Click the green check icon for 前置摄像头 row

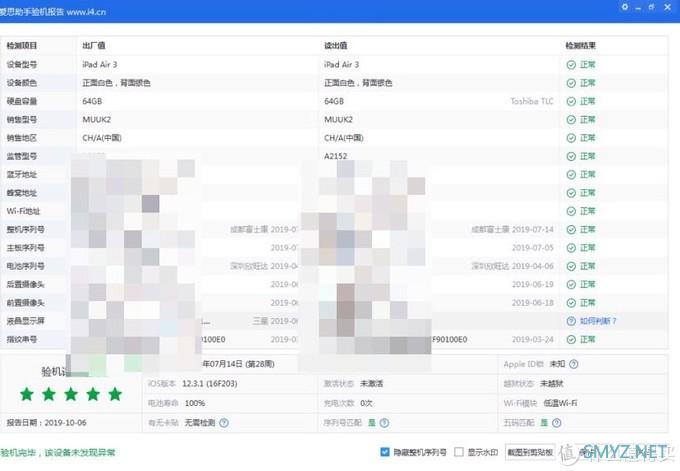coord(571,303)
